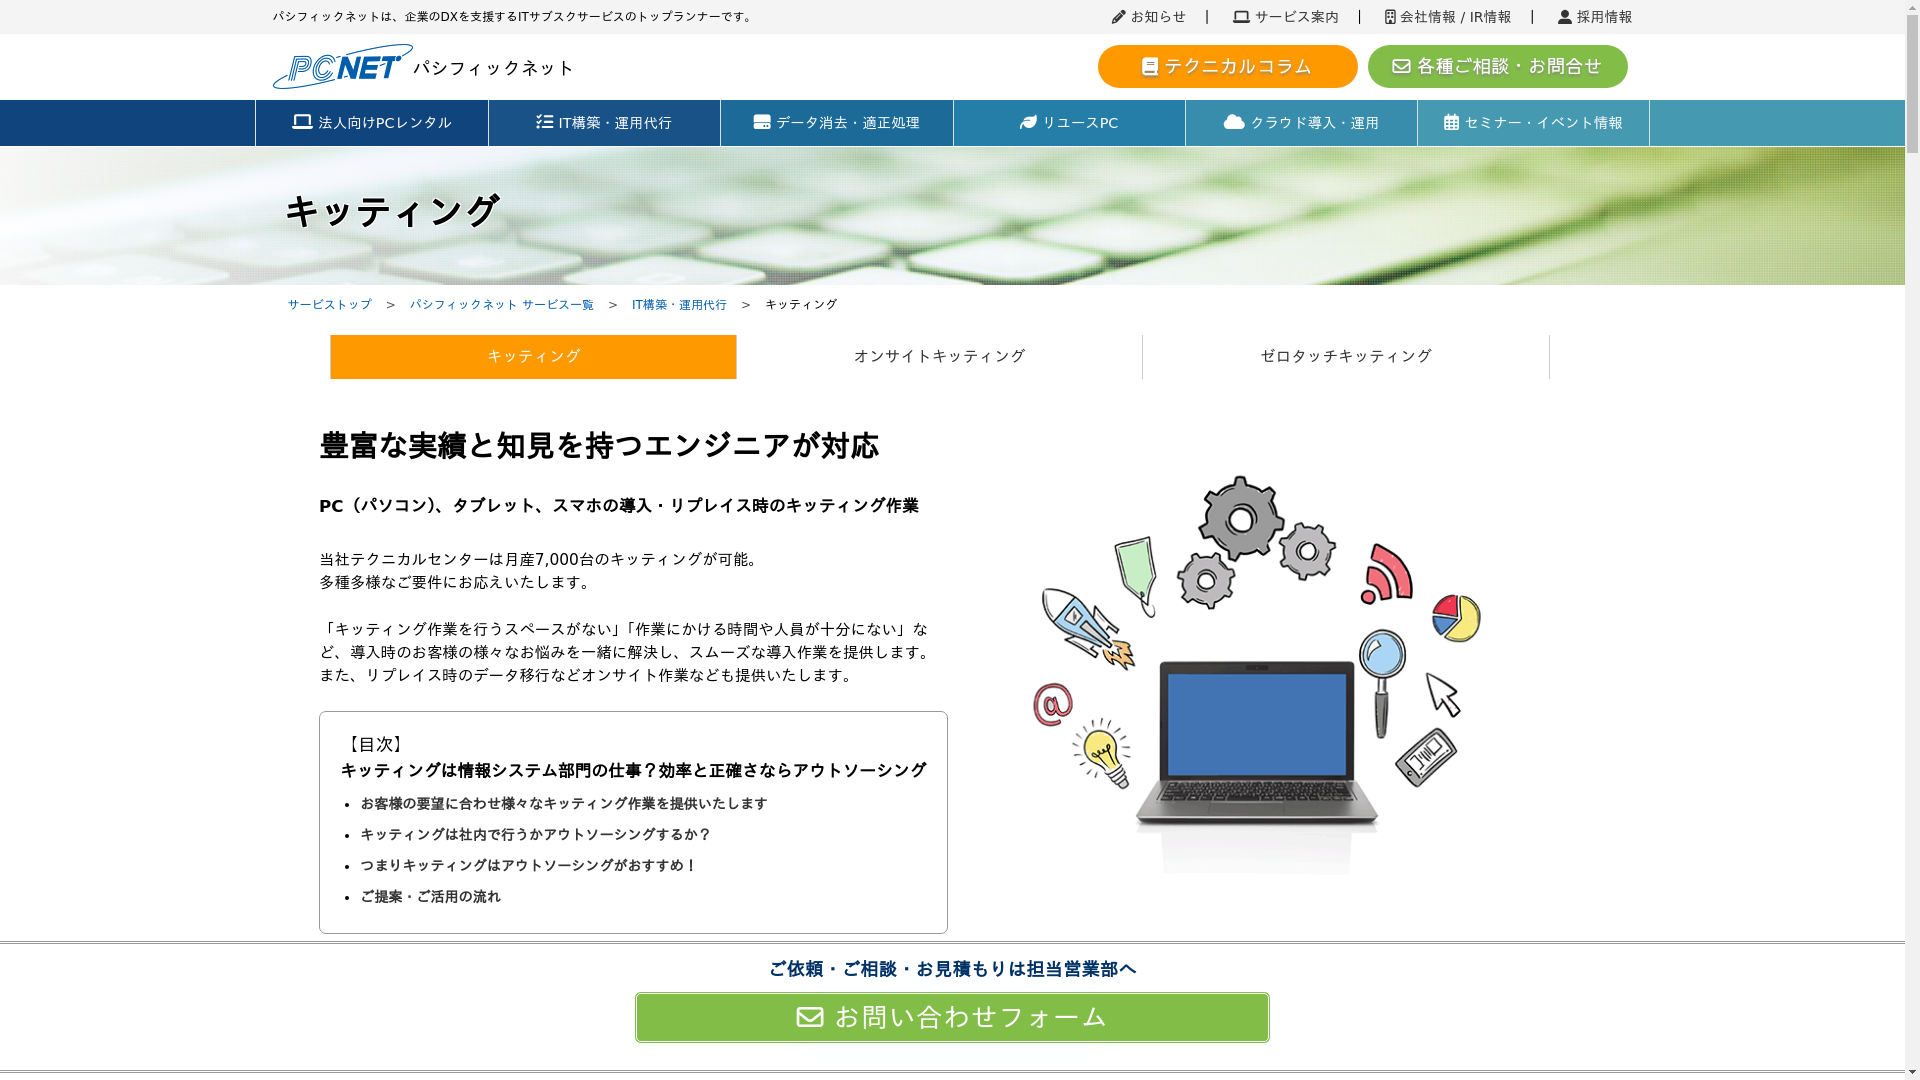Click the パシフィックネット サービス一覧 breadcrumb link
This screenshot has height=1080, width=1920.
click(x=501, y=305)
